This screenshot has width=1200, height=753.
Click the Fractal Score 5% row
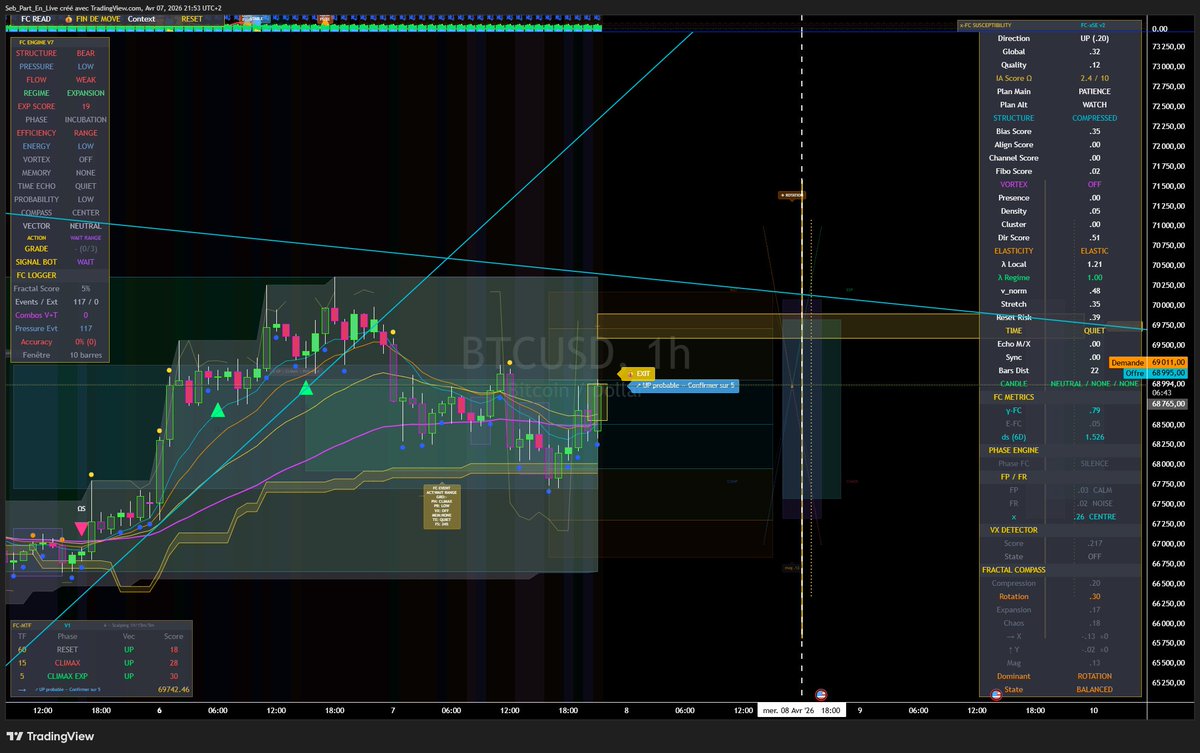coord(59,289)
